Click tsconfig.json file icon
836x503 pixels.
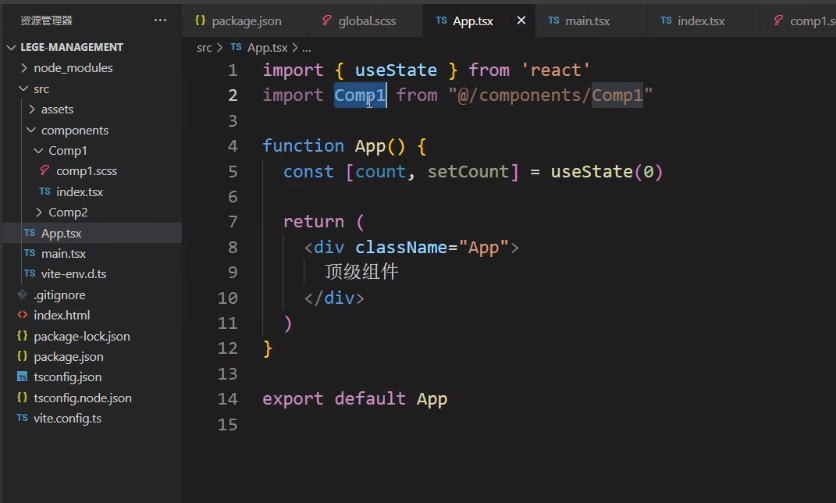pos(22,377)
